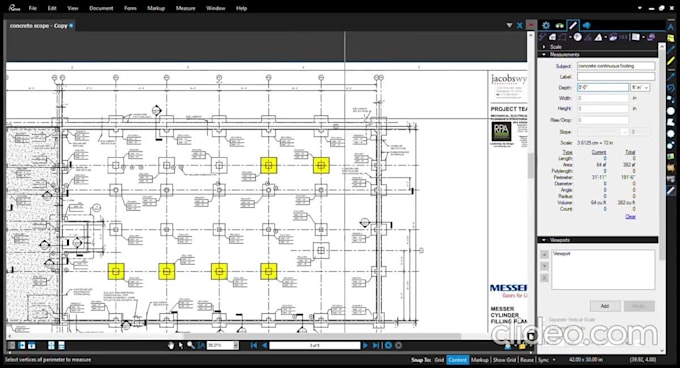Toggle Snap To Grid
Image resolution: width=680 pixels, height=368 pixels.
click(x=439, y=360)
